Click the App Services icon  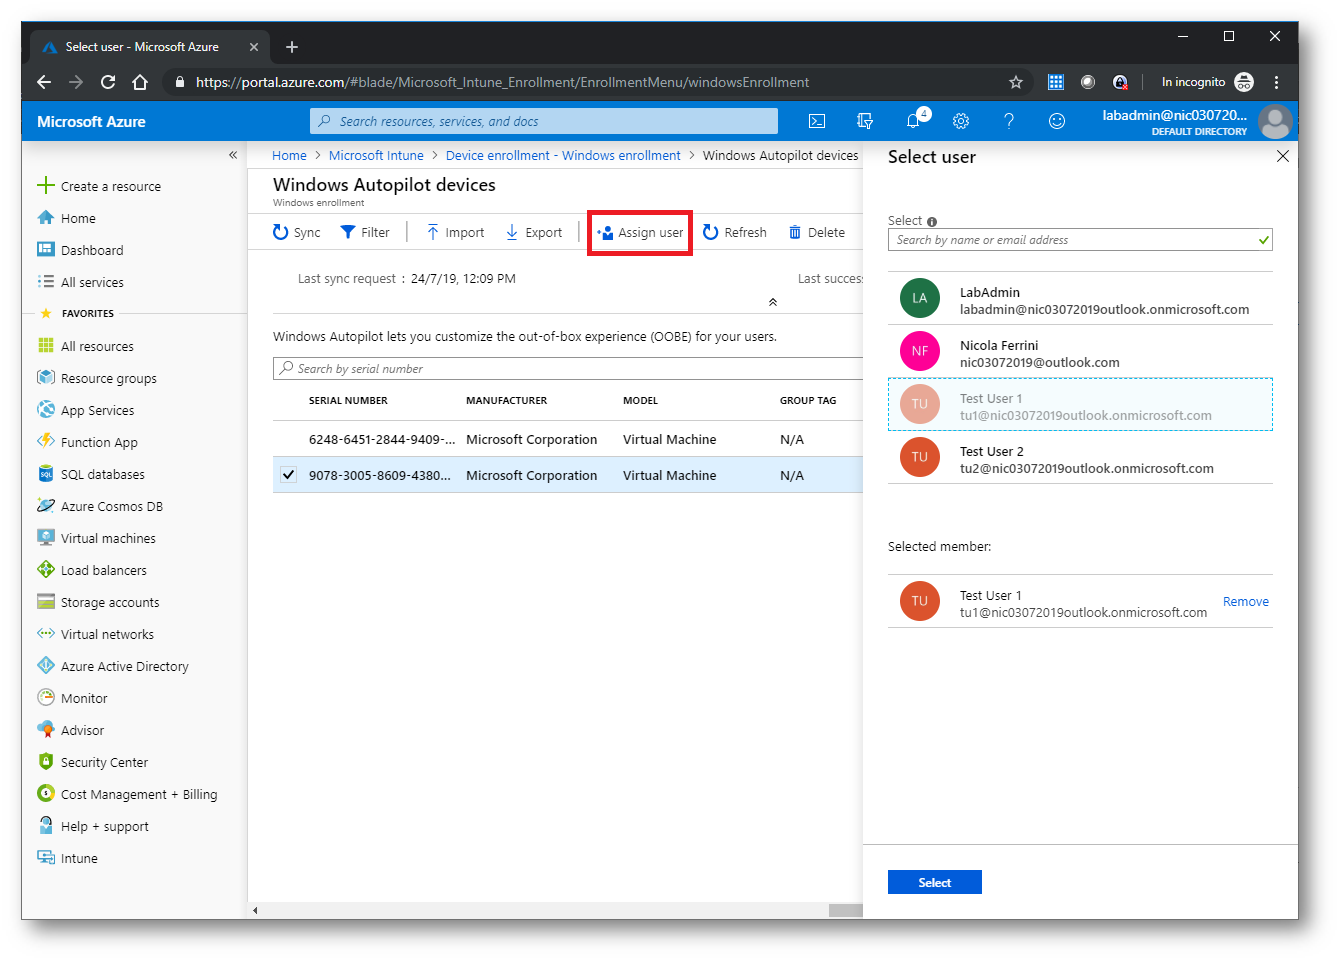(46, 409)
